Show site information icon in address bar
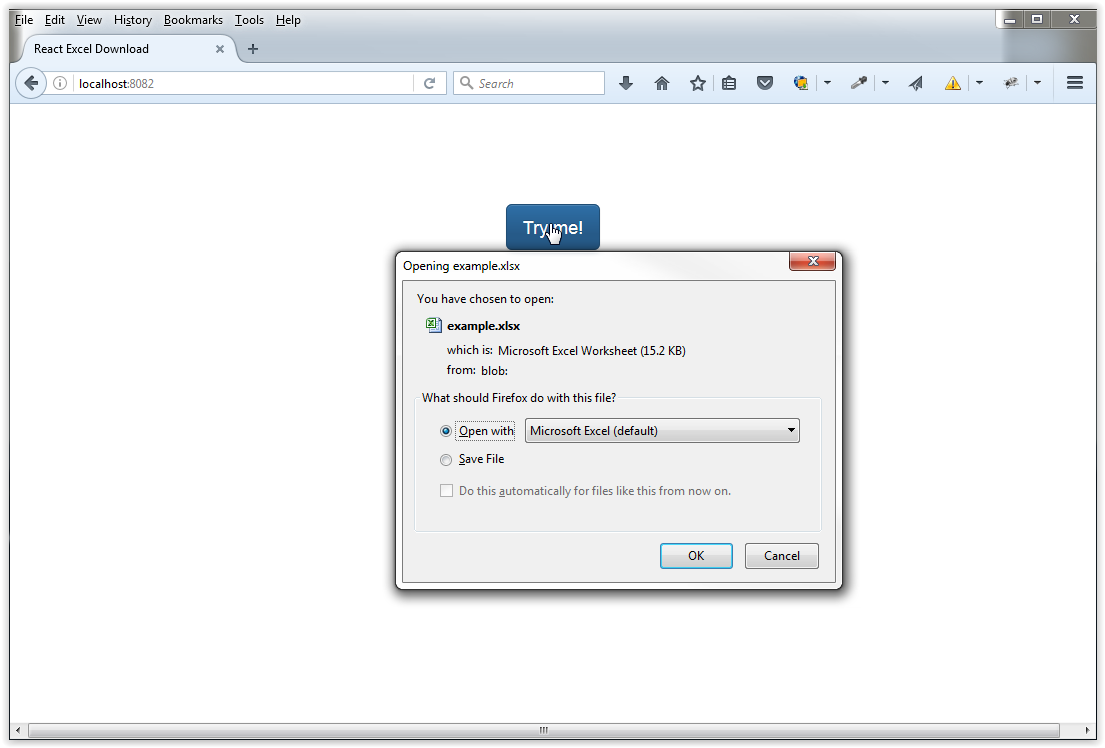 pos(61,83)
